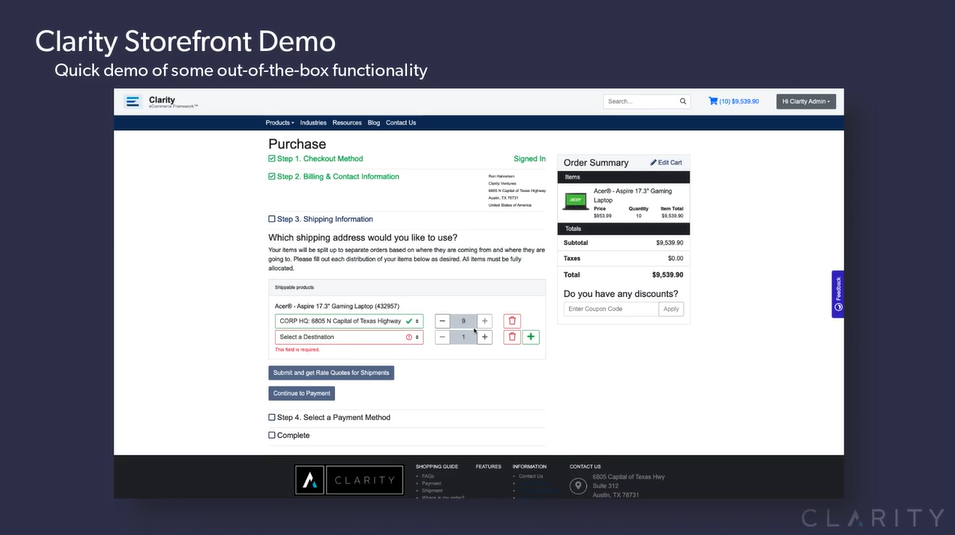955x535 pixels.
Task: Click 'This field is required.' error text
Action: point(297,350)
